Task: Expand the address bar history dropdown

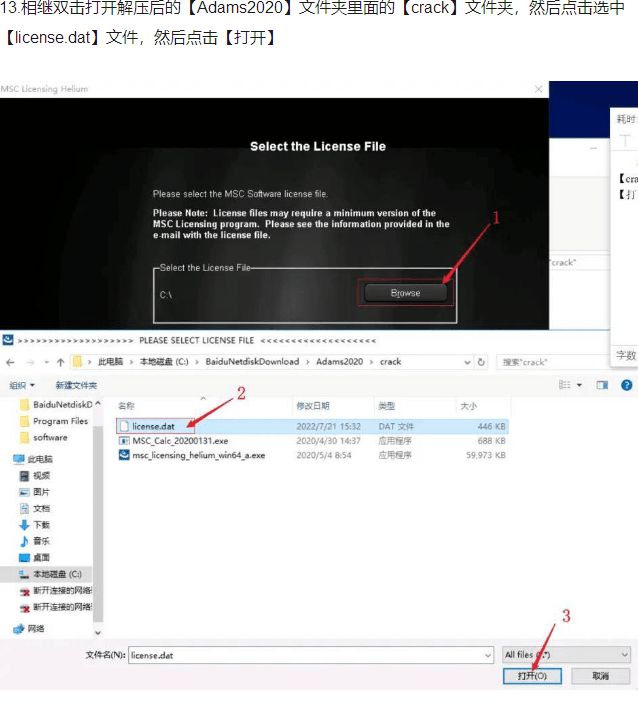Action: [467, 362]
